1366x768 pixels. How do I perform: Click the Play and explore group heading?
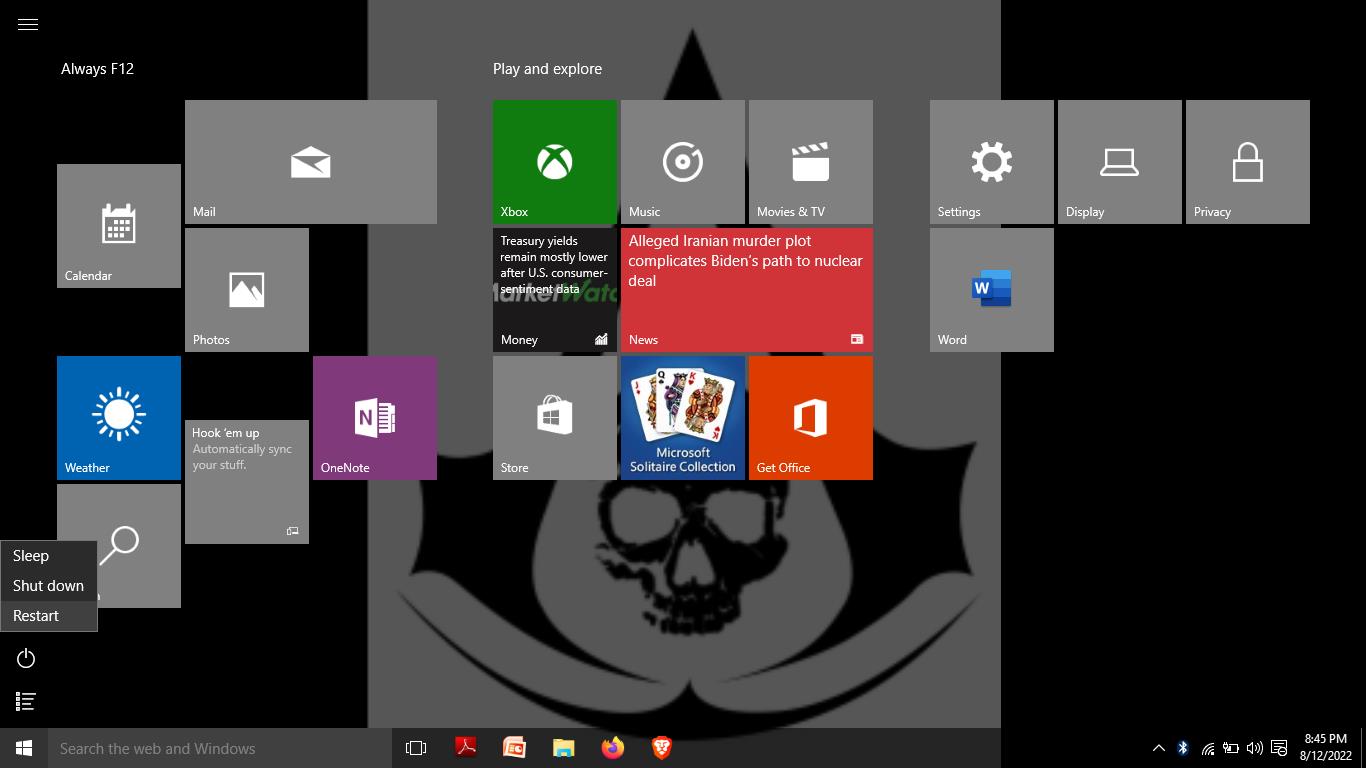click(x=547, y=69)
